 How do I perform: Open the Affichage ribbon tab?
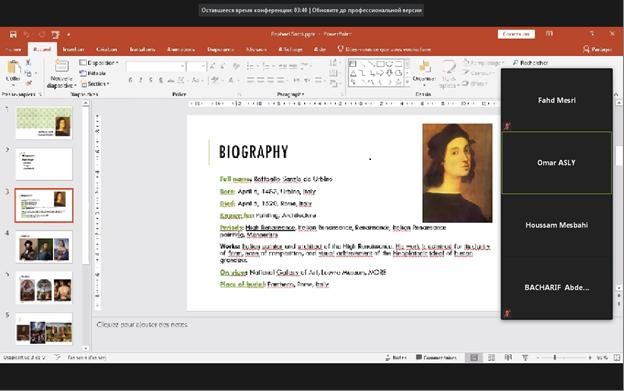[290, 49]
